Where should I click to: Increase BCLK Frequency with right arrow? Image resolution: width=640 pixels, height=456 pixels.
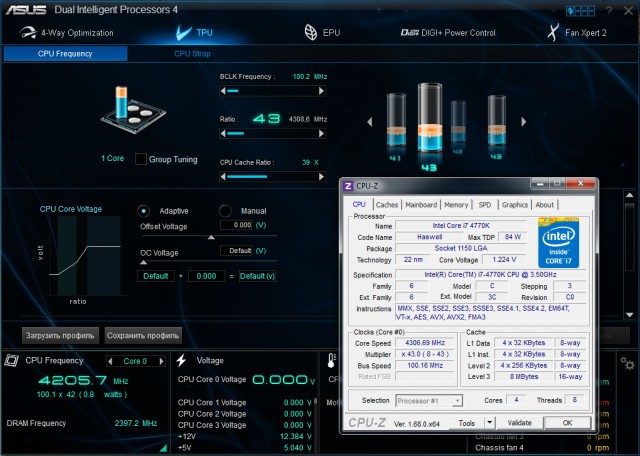(322, 91)
